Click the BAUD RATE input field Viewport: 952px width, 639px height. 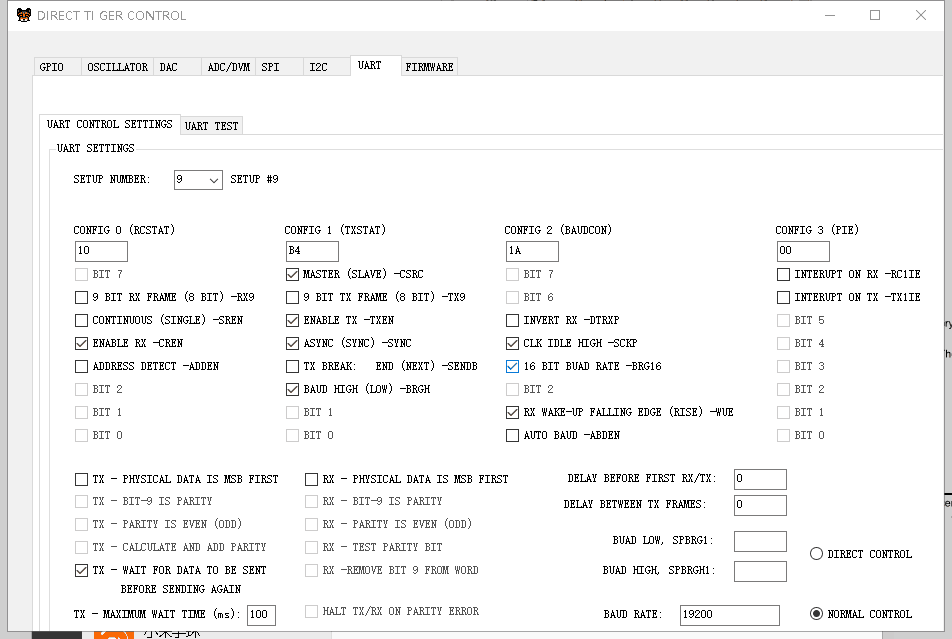[x=730, y=615]
